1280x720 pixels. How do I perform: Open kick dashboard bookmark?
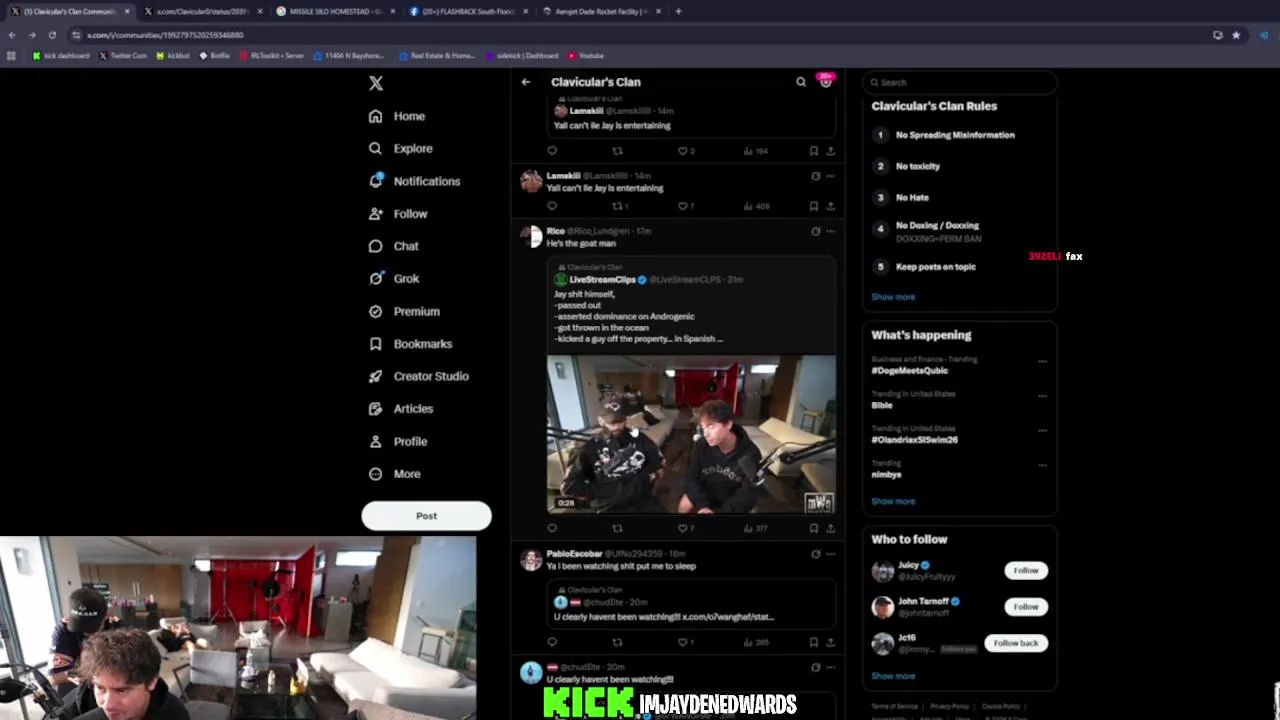(61, 56)
